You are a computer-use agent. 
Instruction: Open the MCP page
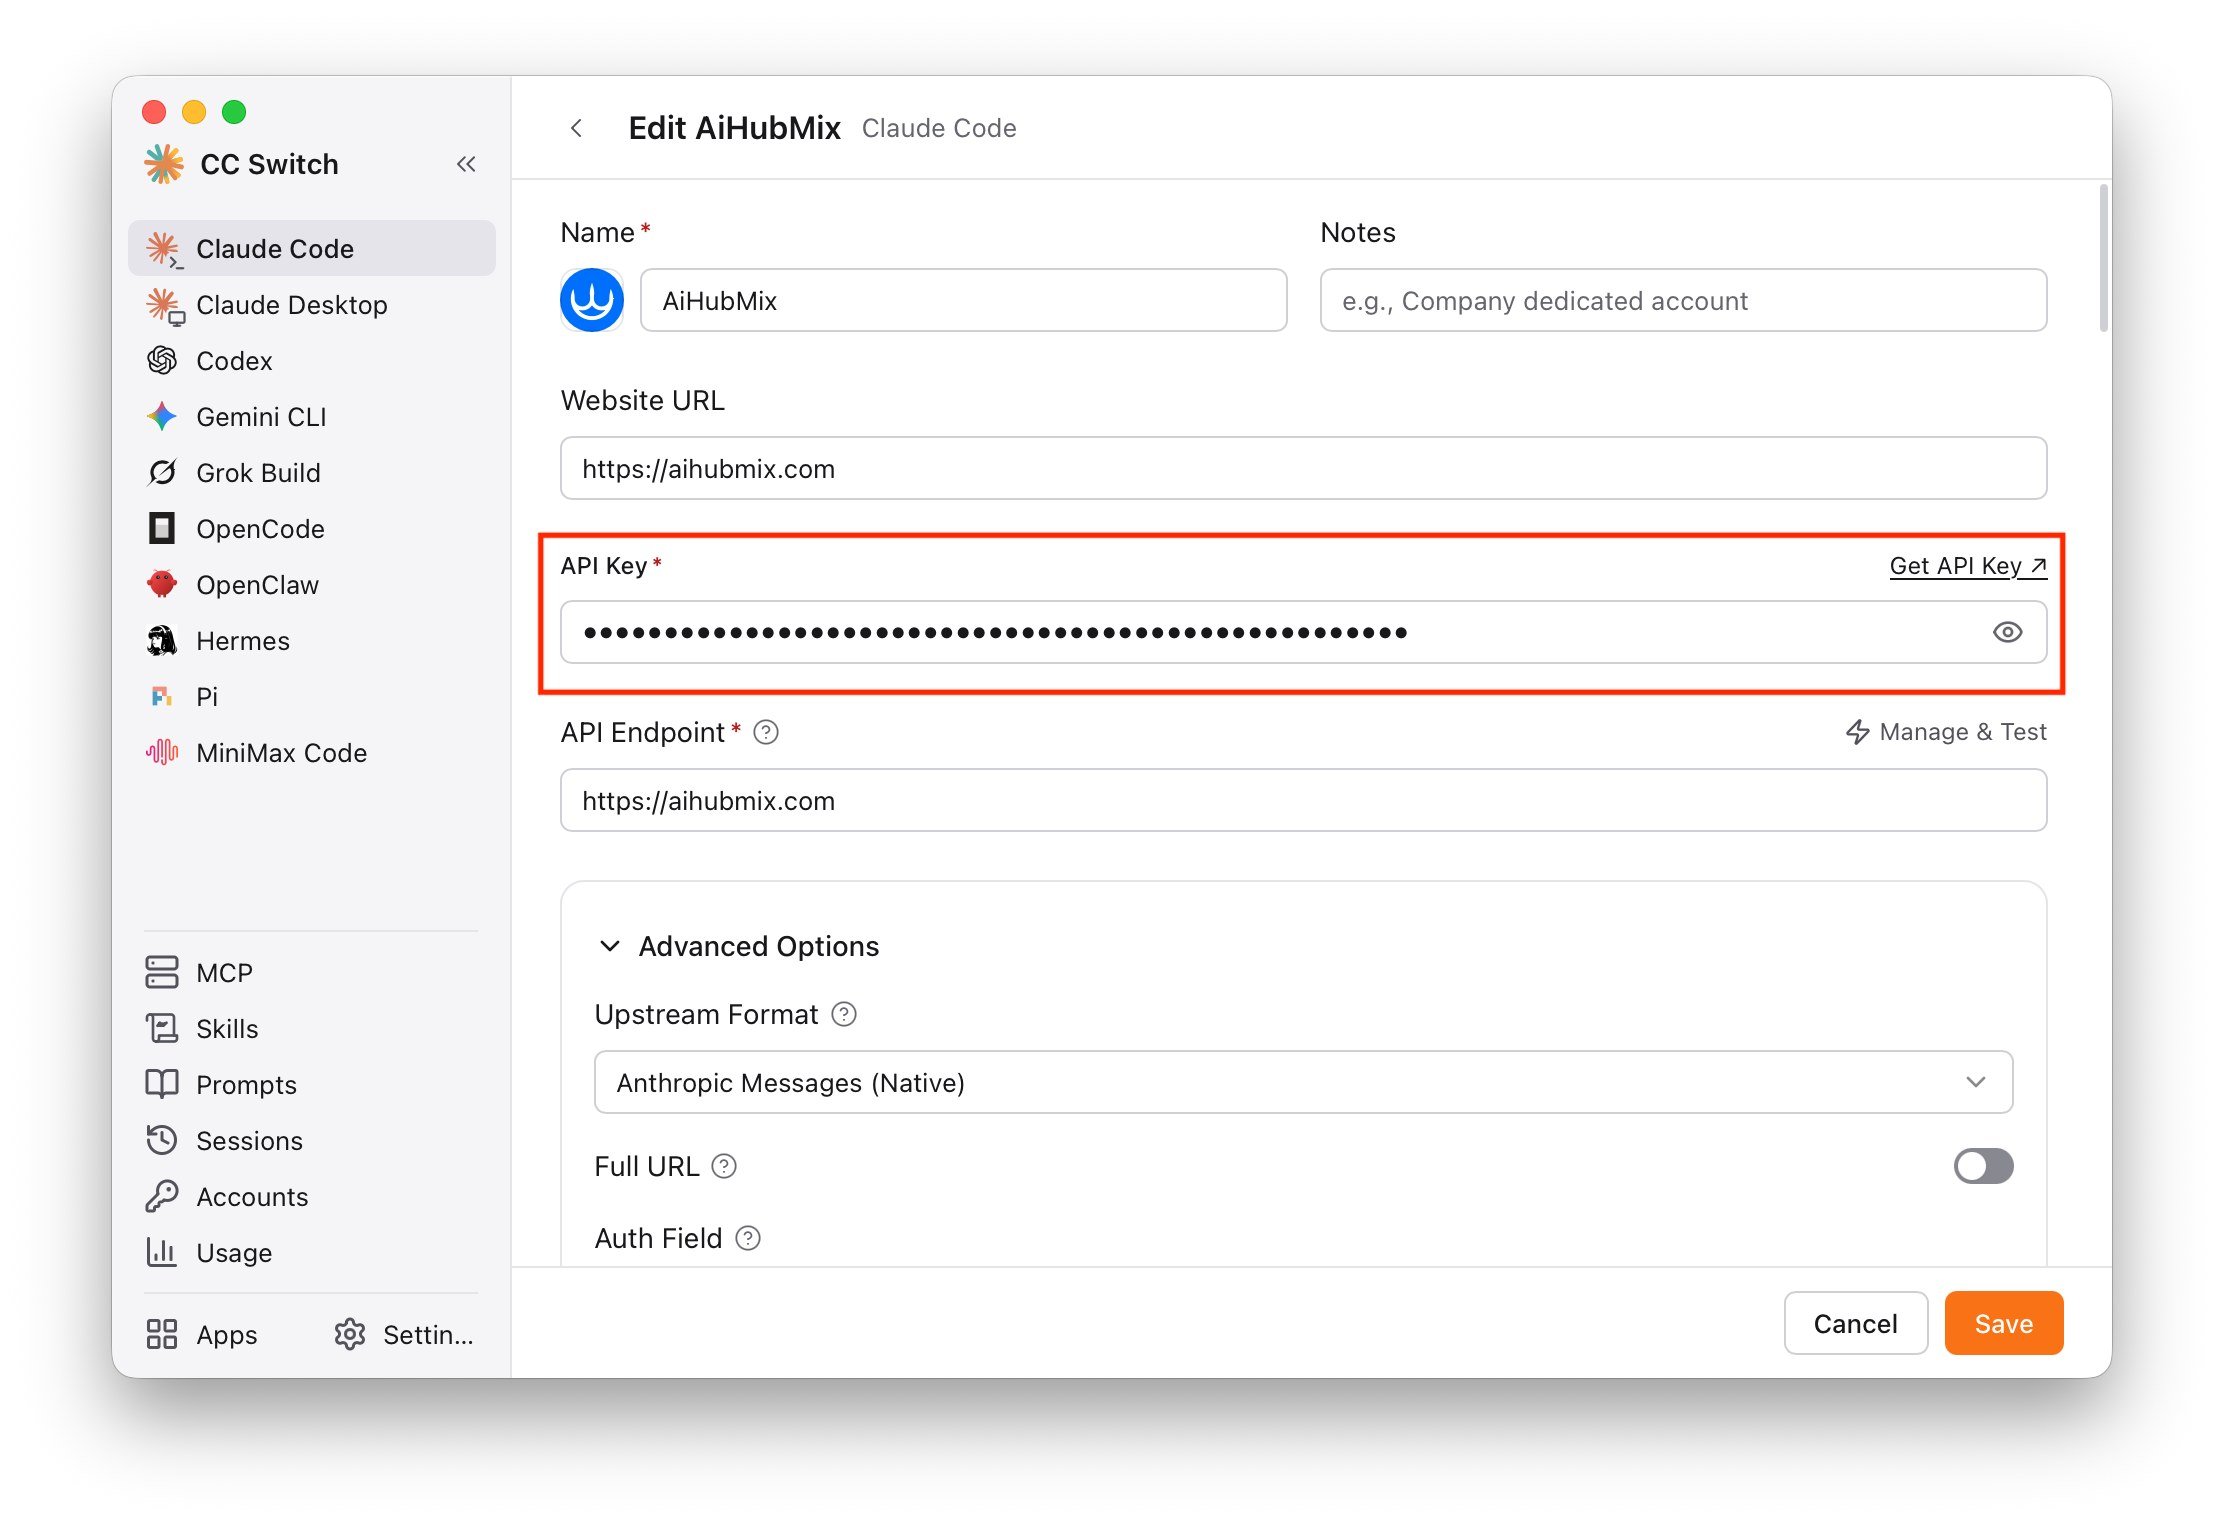(312, 972)
